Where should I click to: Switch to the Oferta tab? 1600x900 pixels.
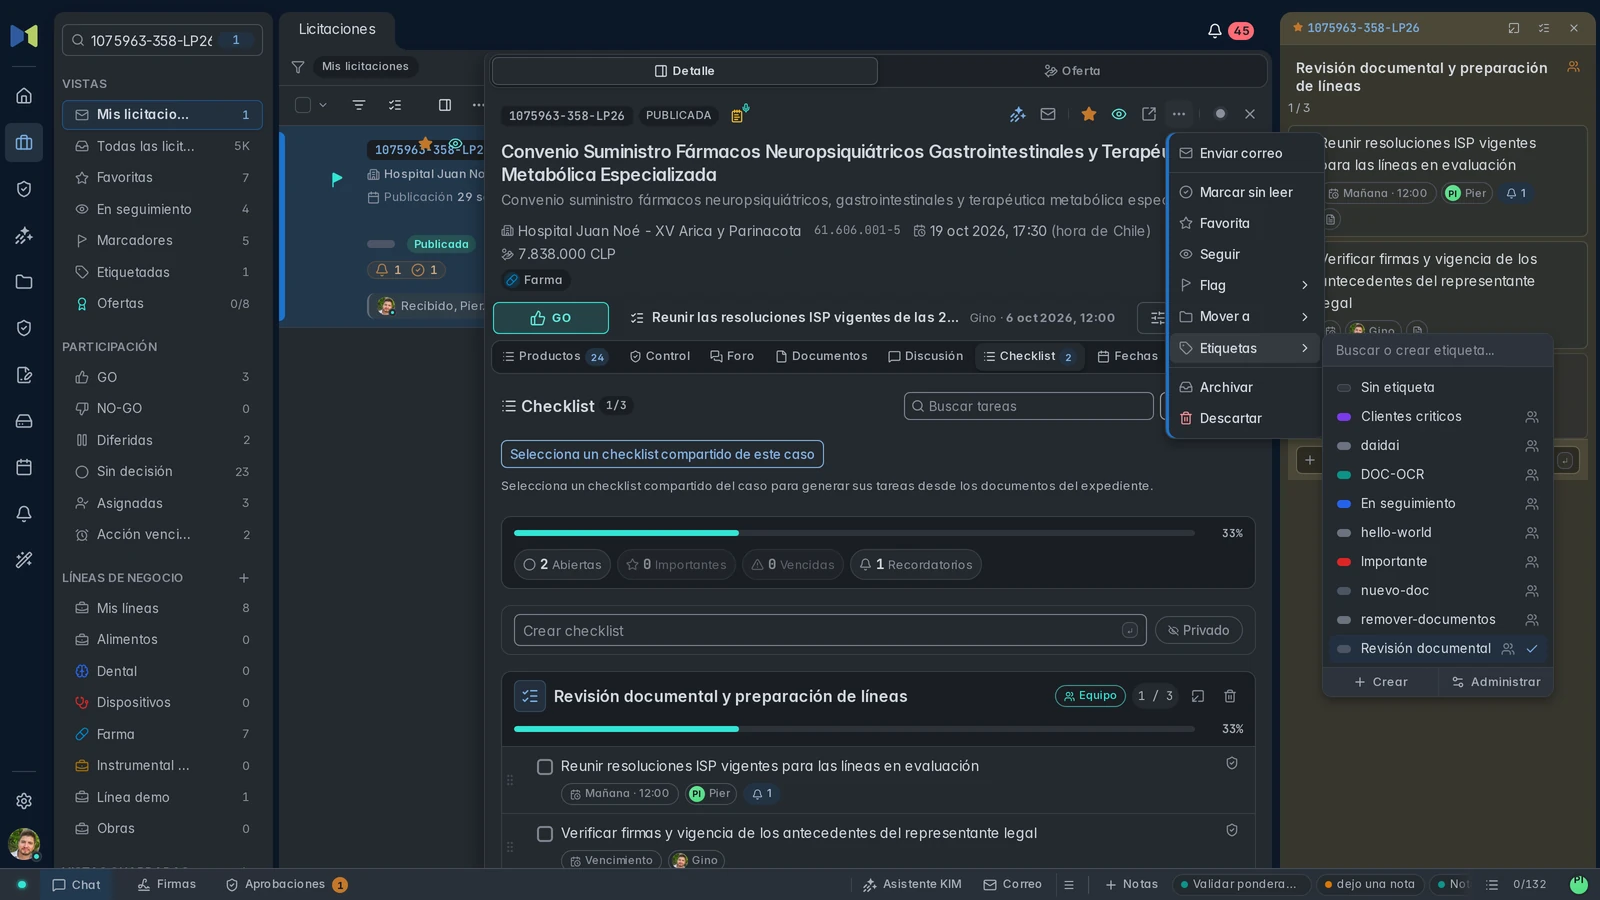1072,71
